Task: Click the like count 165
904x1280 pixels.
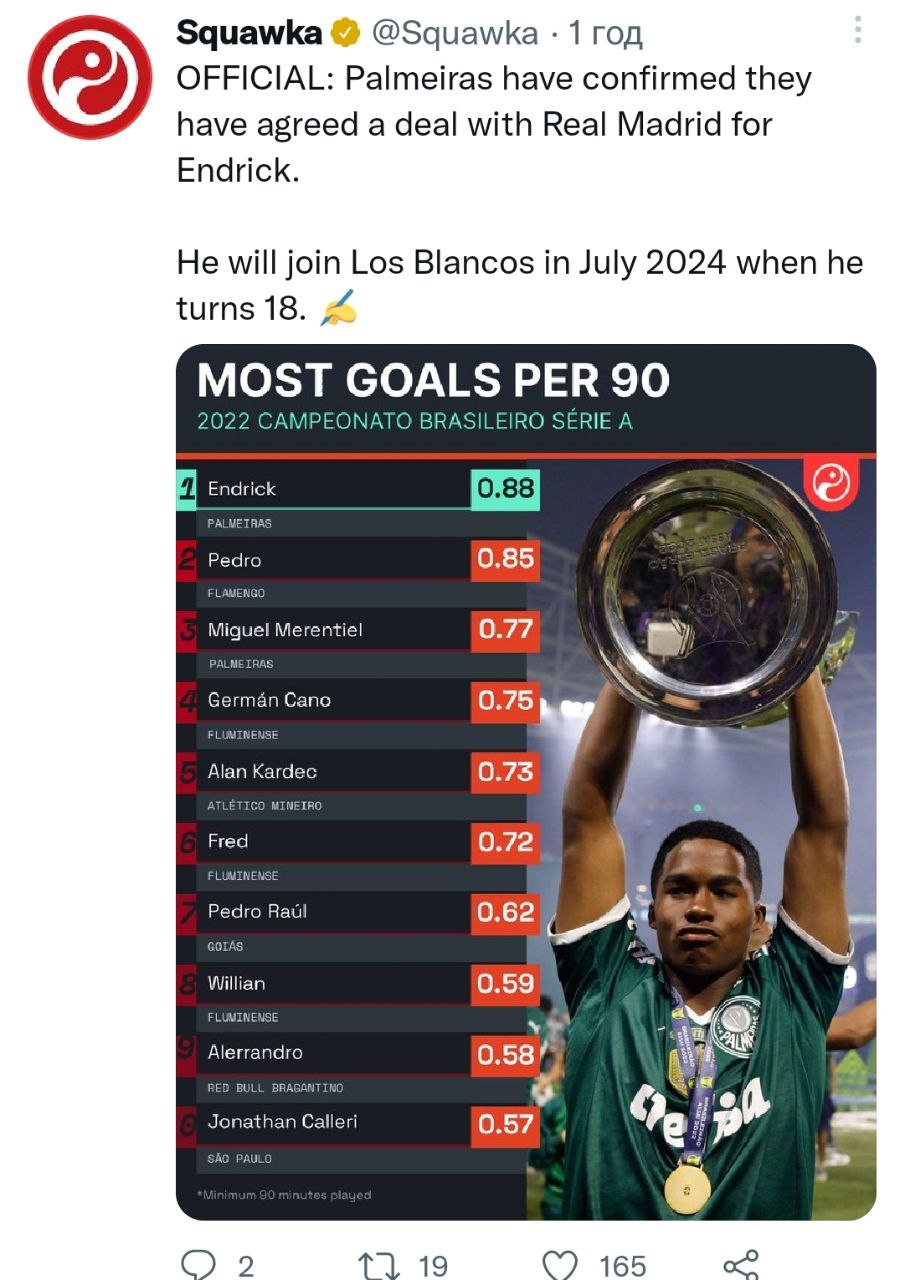Action: click(622, 1265)
